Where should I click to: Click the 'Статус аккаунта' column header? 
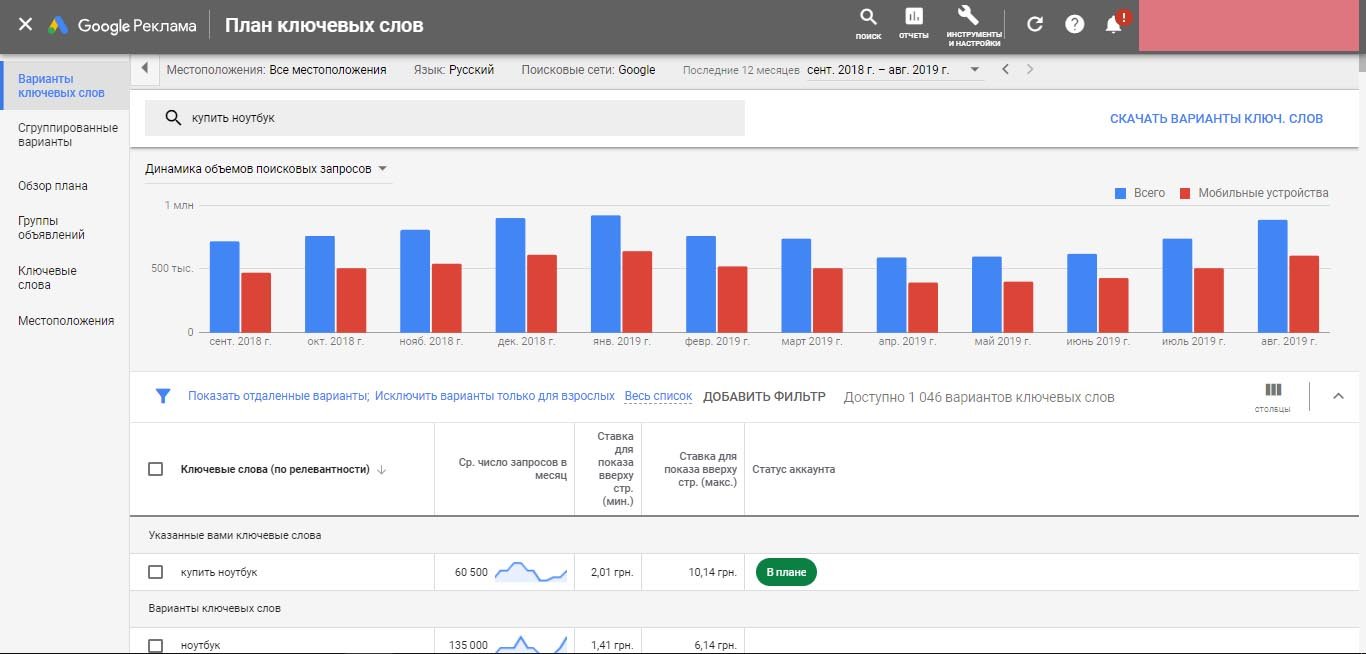click(793, 469)
